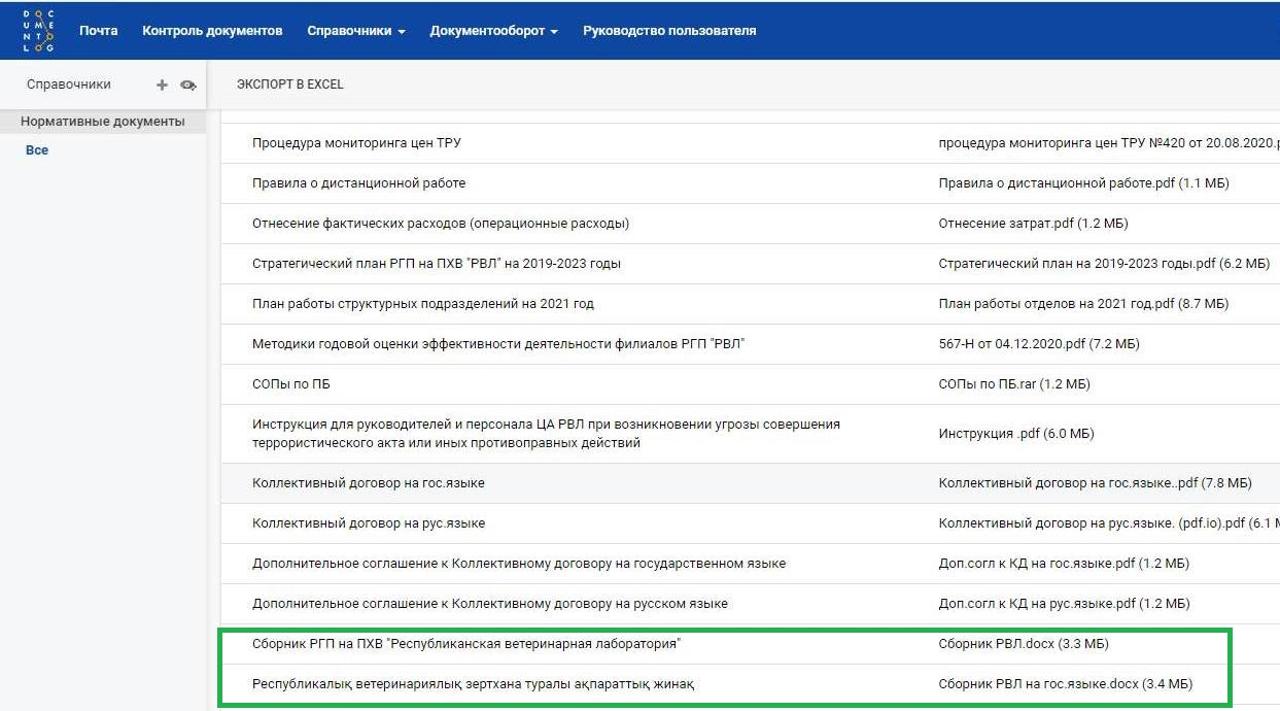The width and height of the screenshot is (1280, 711).
Task: Open row Инструкция для руководителей и персонала
Action: [750, 433]
